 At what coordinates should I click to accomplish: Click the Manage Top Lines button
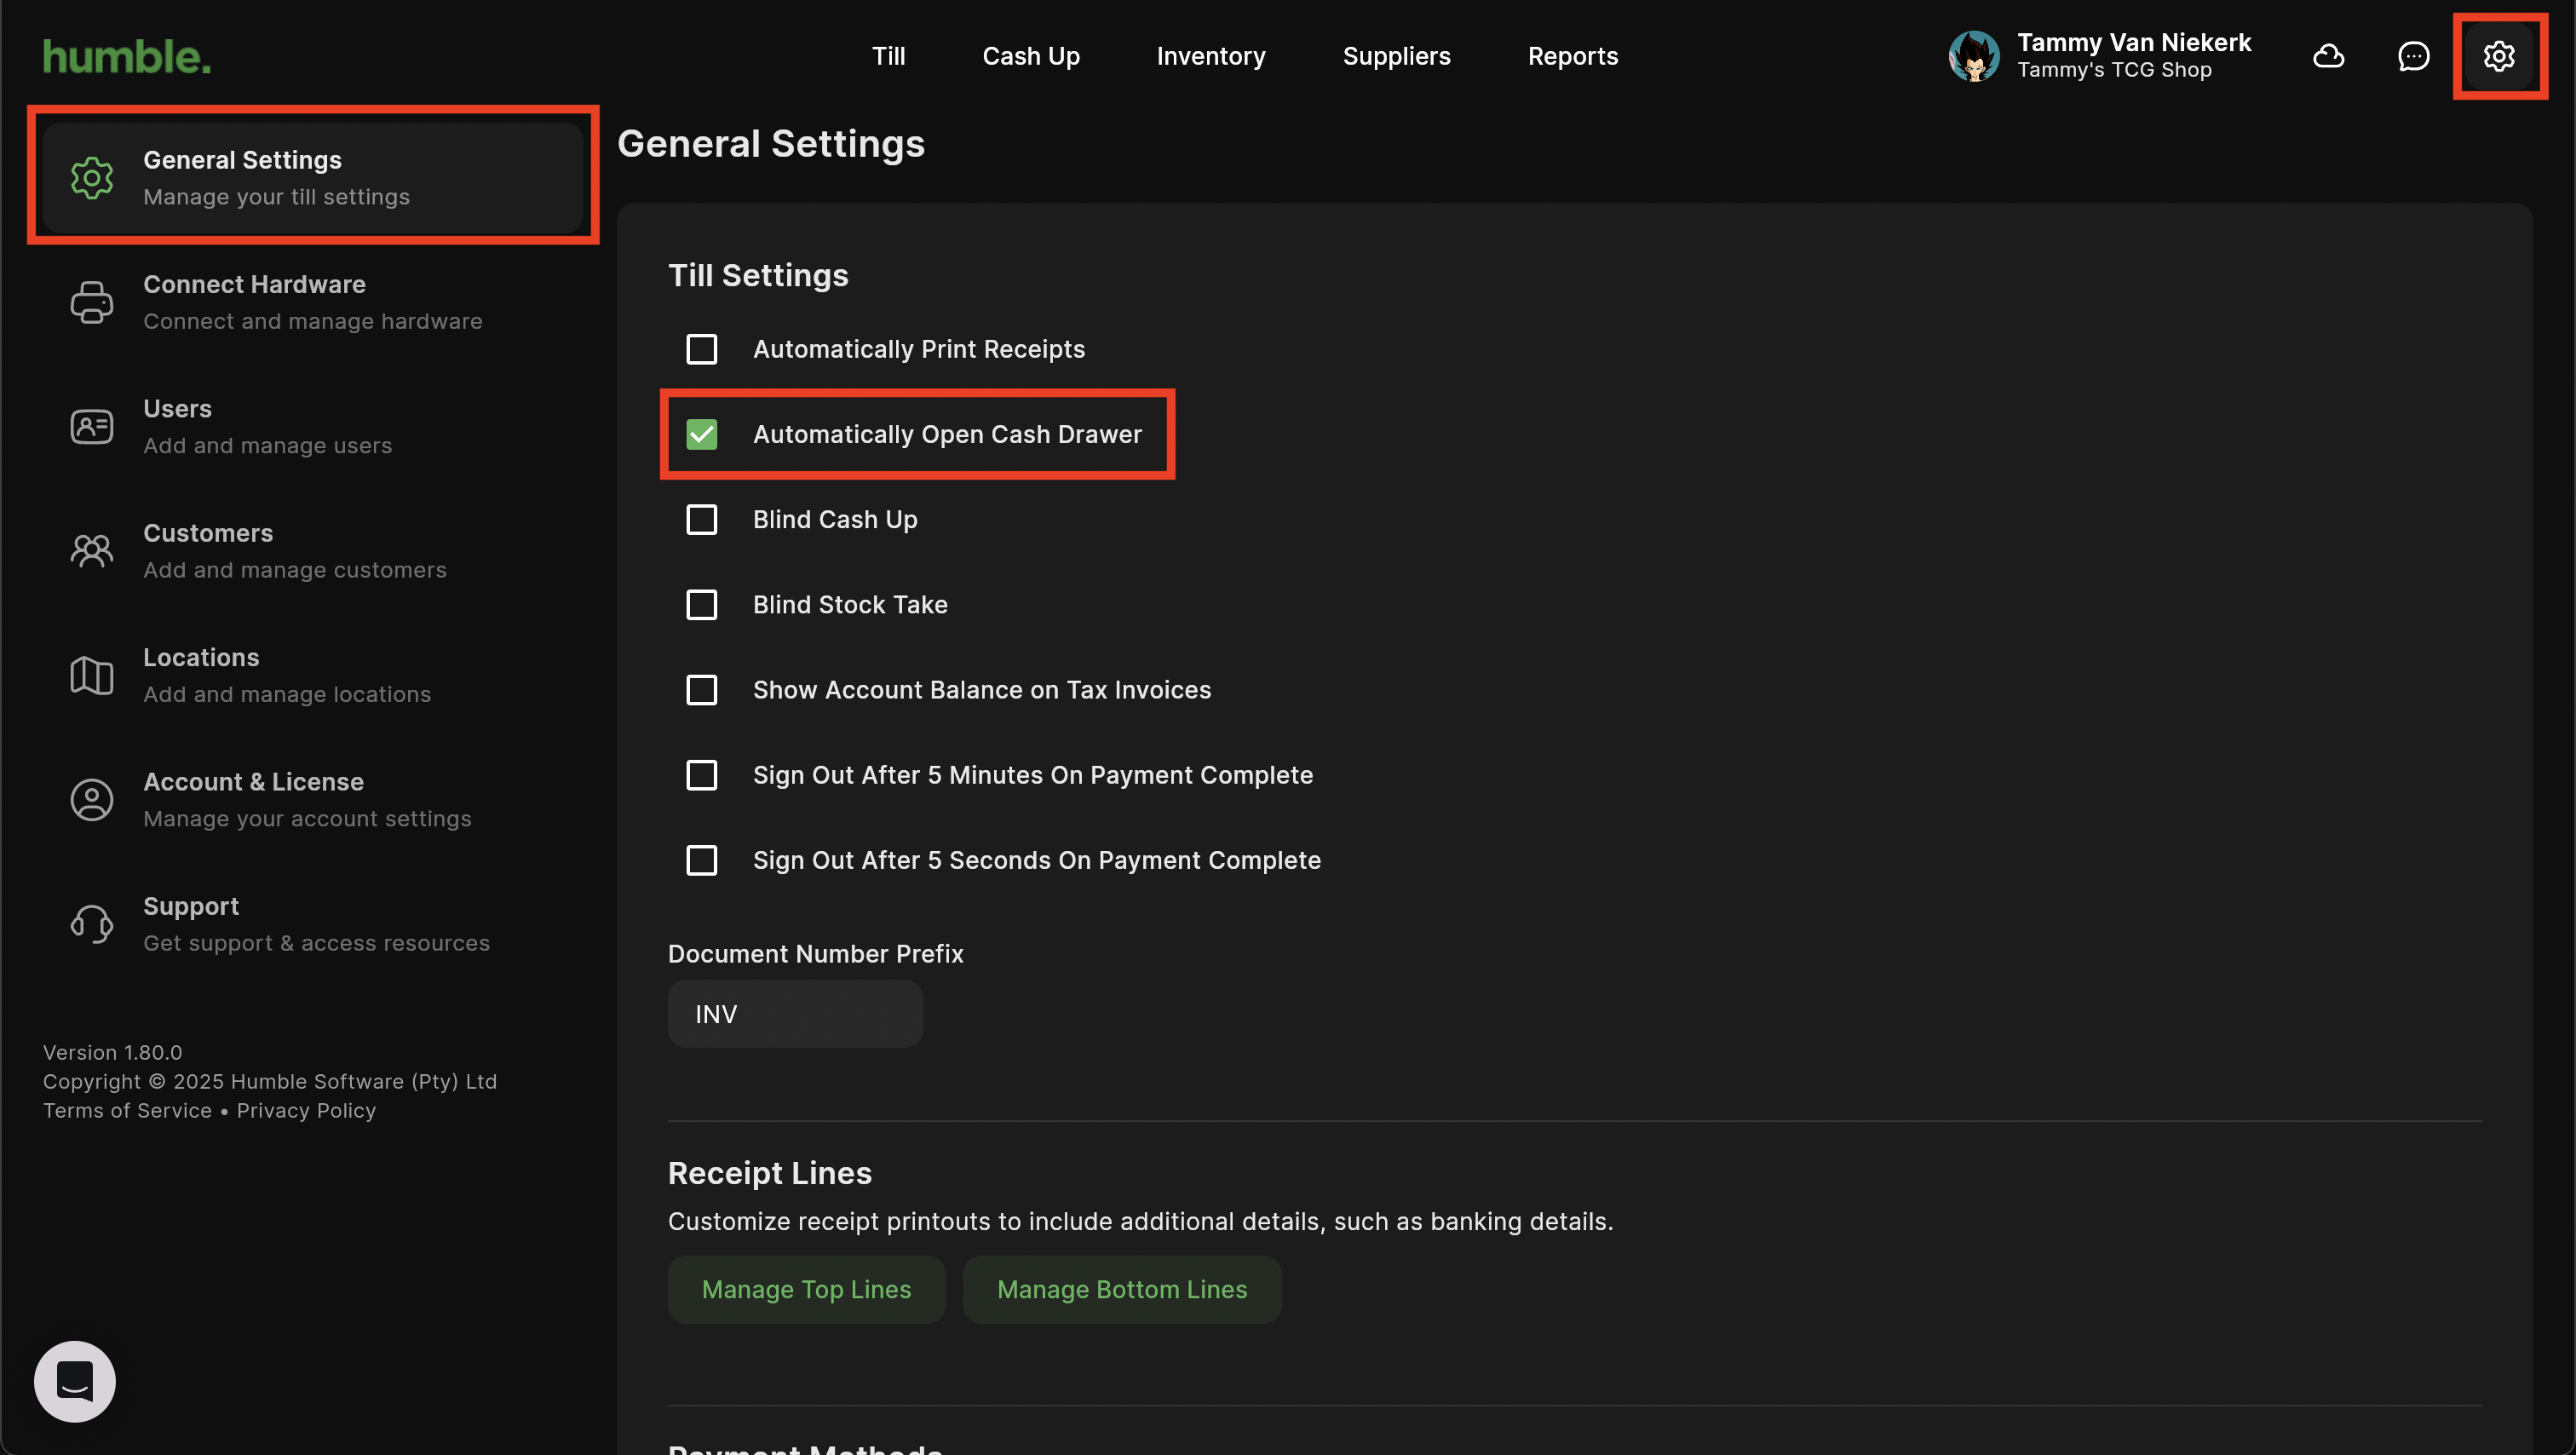tap(806, 1289)
